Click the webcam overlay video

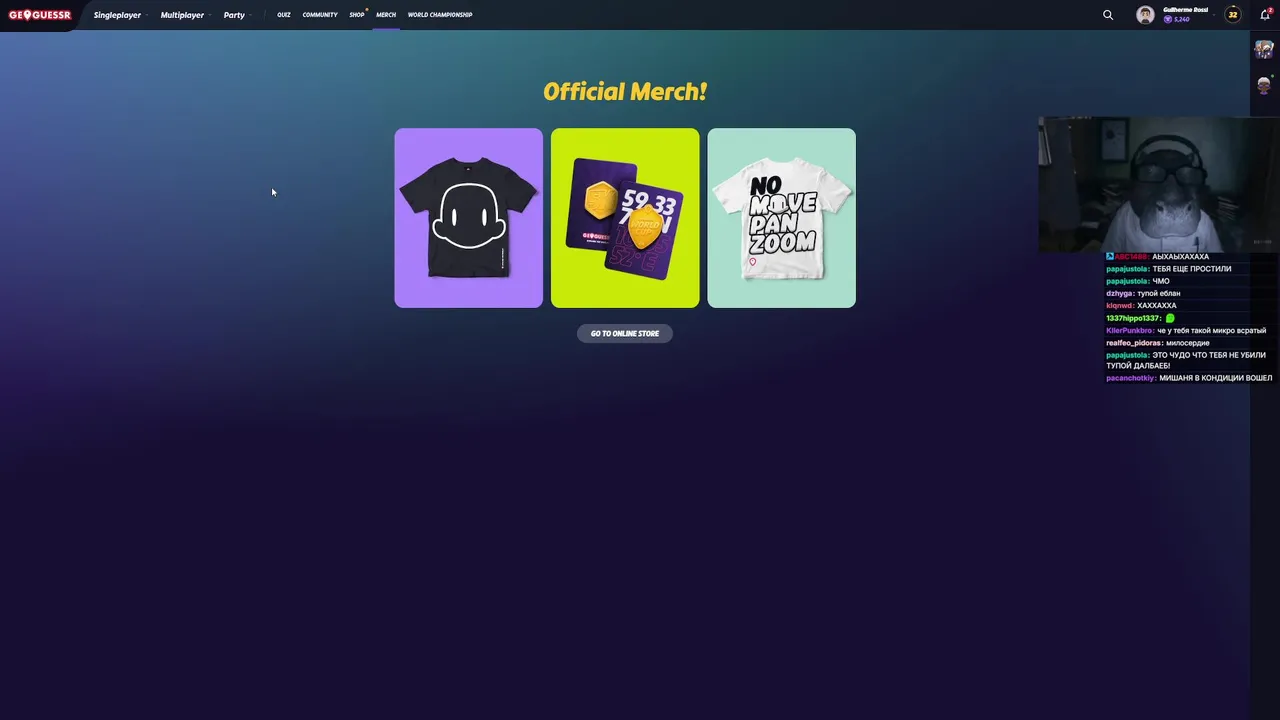pyautogui.click(x=1158, y=185)
